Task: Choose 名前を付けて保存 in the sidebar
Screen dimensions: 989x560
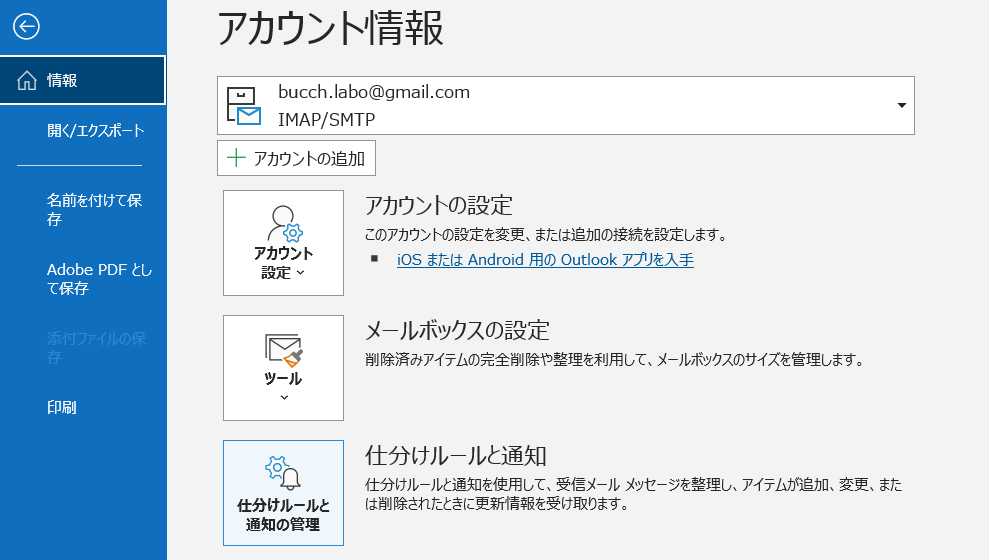Action: coord(94,209)
